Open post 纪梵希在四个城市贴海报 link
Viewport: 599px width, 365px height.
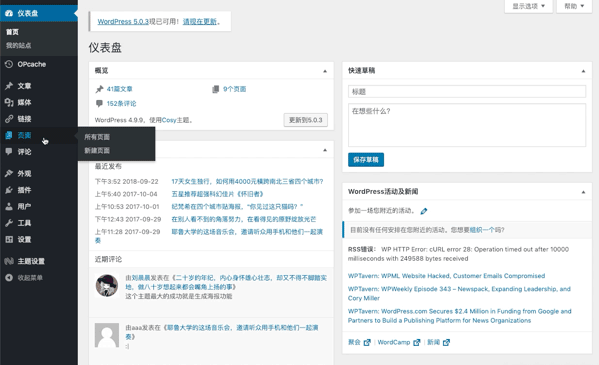[x=237, y=207]
